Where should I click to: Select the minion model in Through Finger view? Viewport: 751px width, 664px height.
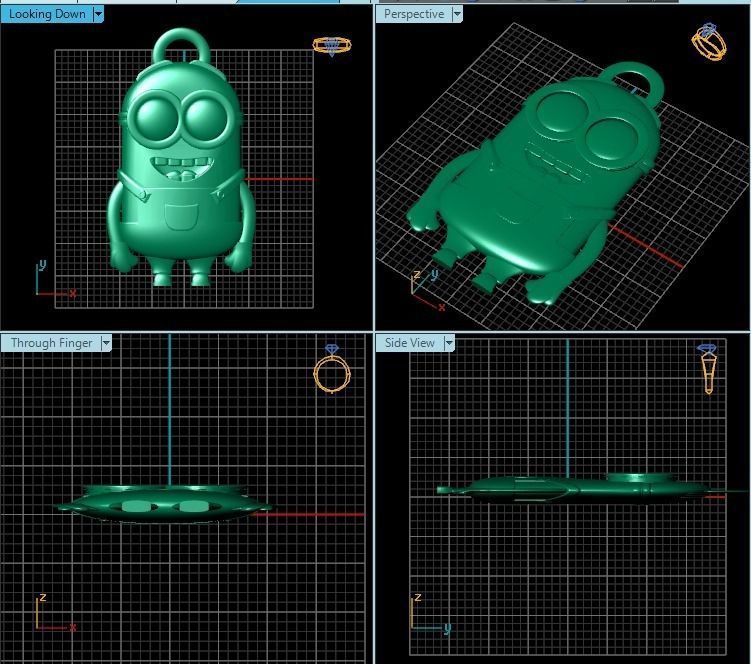coord(163,504)
